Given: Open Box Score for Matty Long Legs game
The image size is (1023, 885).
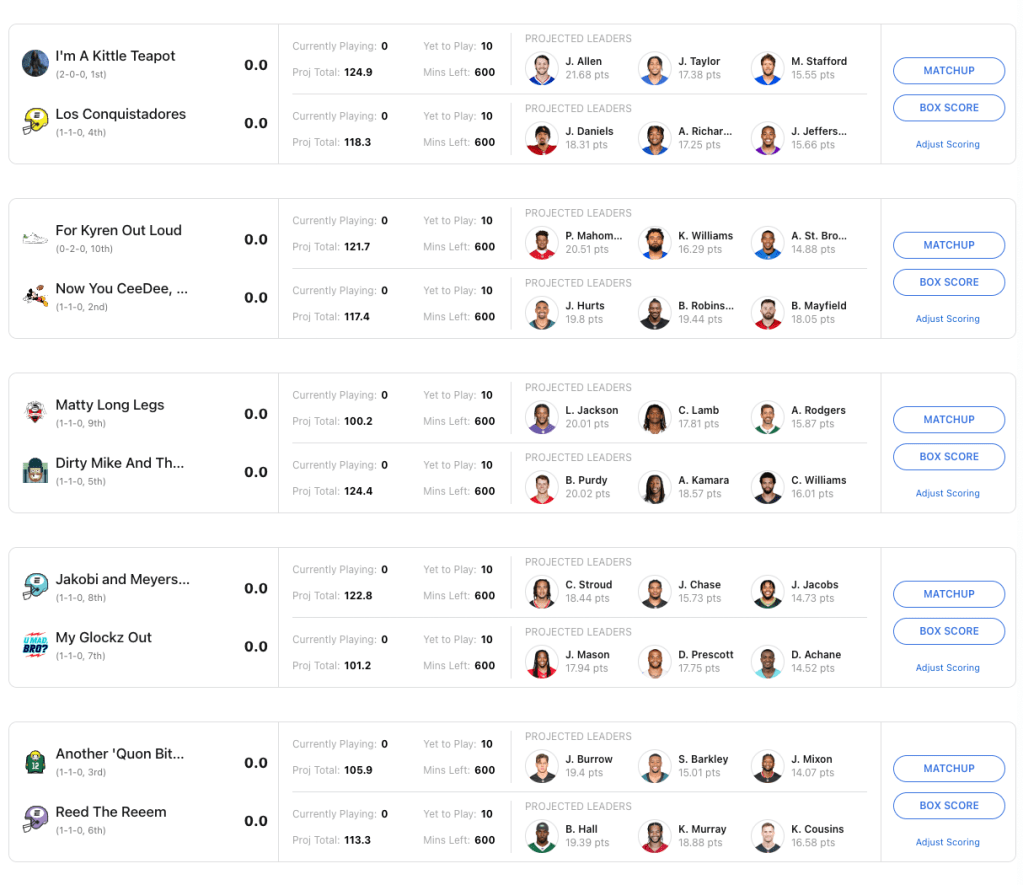Looking at the screenshot, I should 948,457.
